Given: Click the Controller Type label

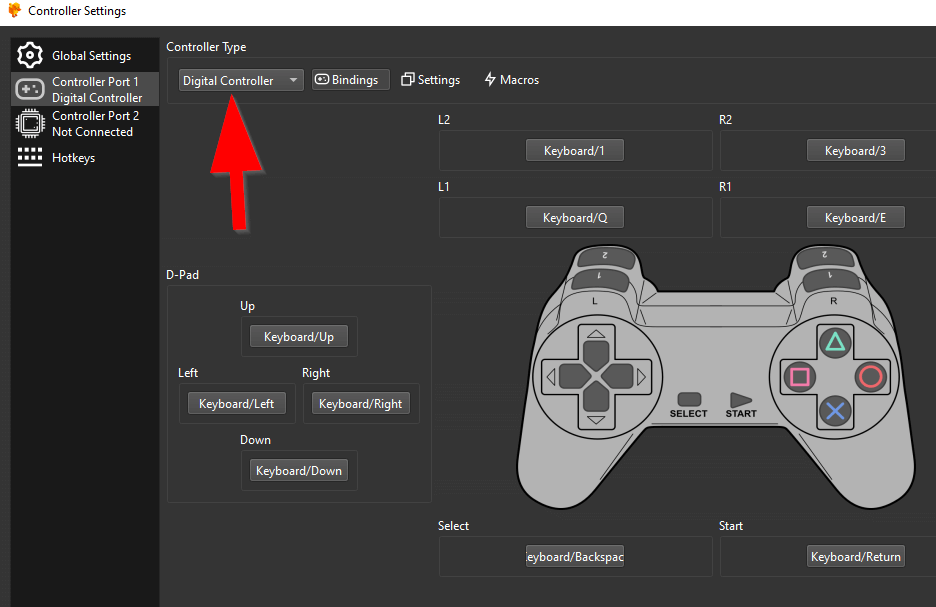Looking at the screenshot, I should [x=206, y=47].
